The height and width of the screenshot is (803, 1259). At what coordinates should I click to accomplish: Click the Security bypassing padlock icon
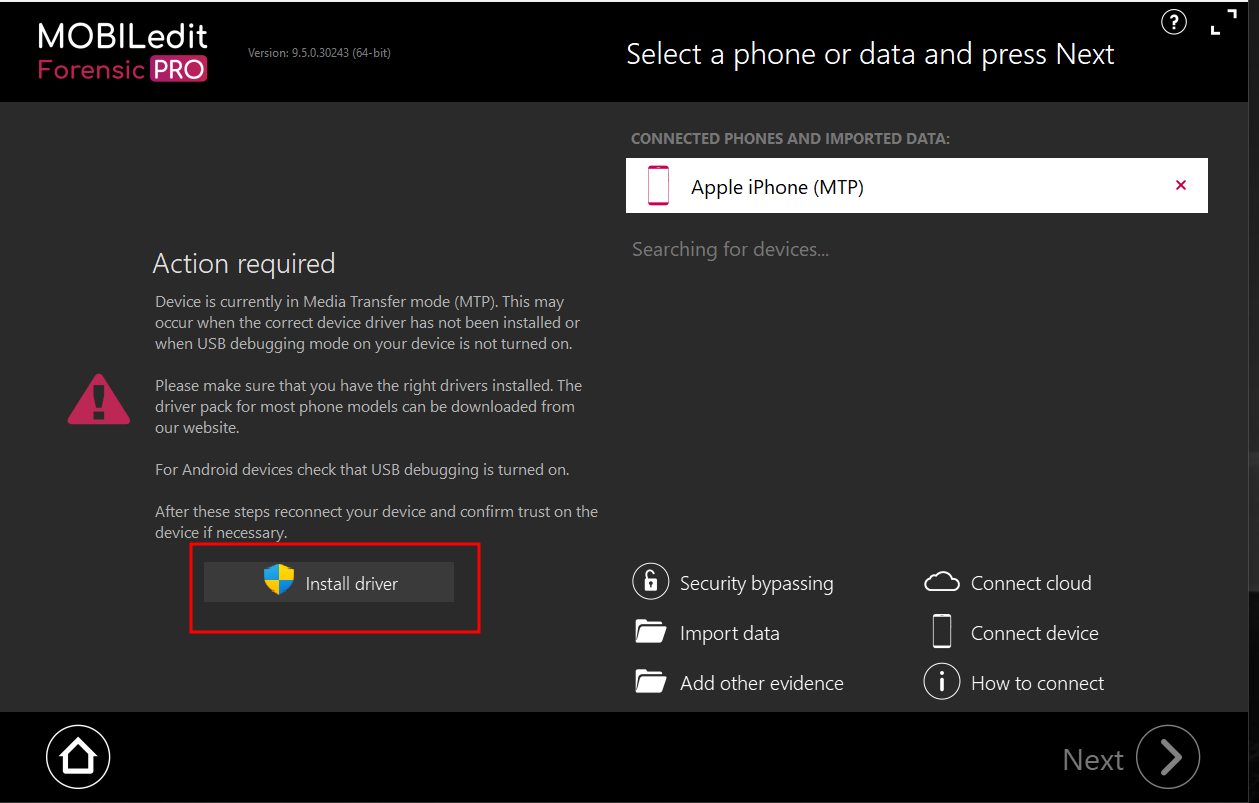pyautogui.click(x=651, y=581)
